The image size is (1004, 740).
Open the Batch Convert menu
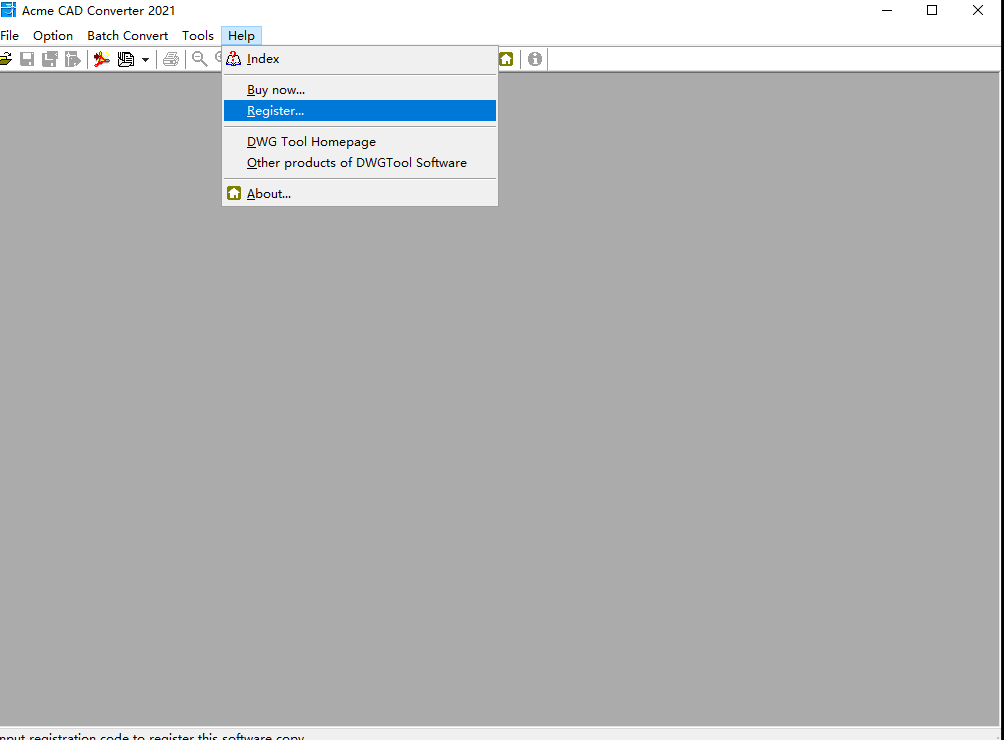[127, 36]
